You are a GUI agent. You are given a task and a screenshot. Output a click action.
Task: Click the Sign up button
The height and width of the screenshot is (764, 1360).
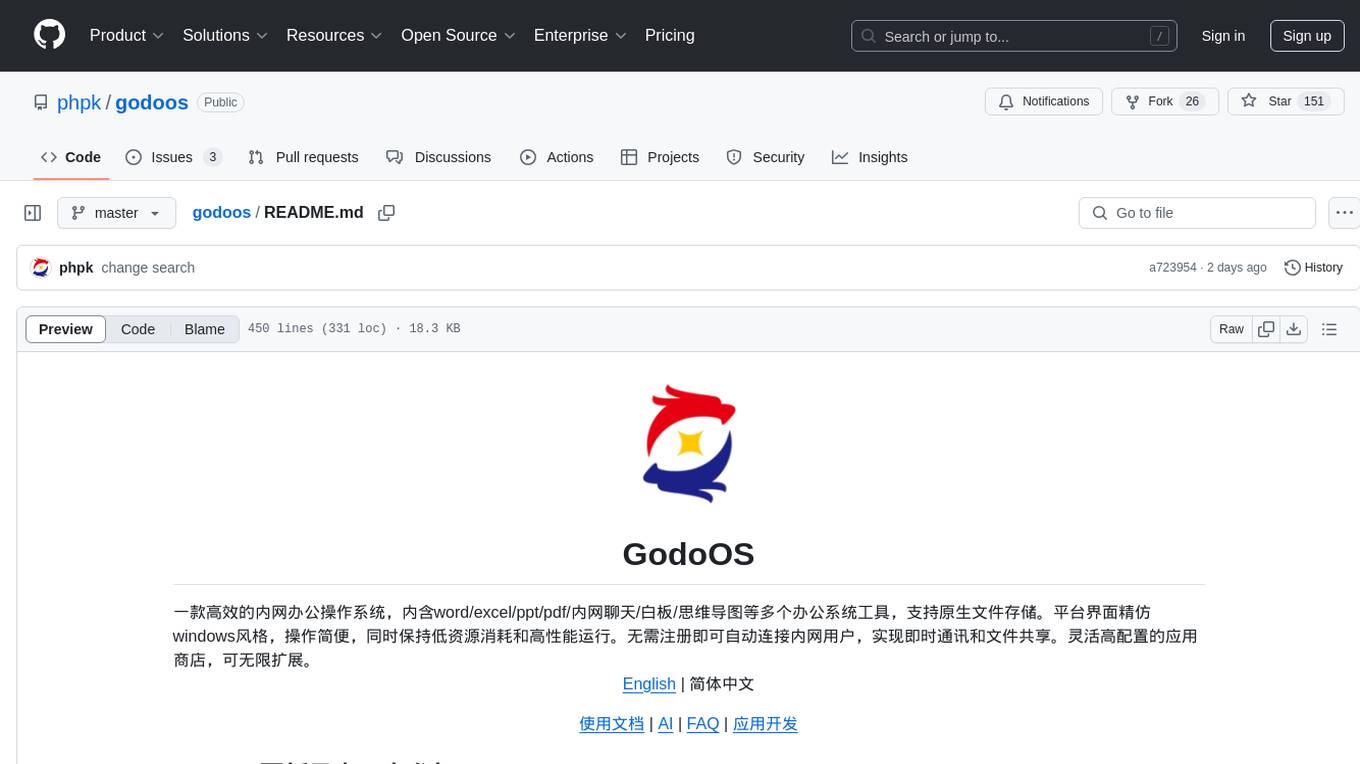click(1307, 36)
